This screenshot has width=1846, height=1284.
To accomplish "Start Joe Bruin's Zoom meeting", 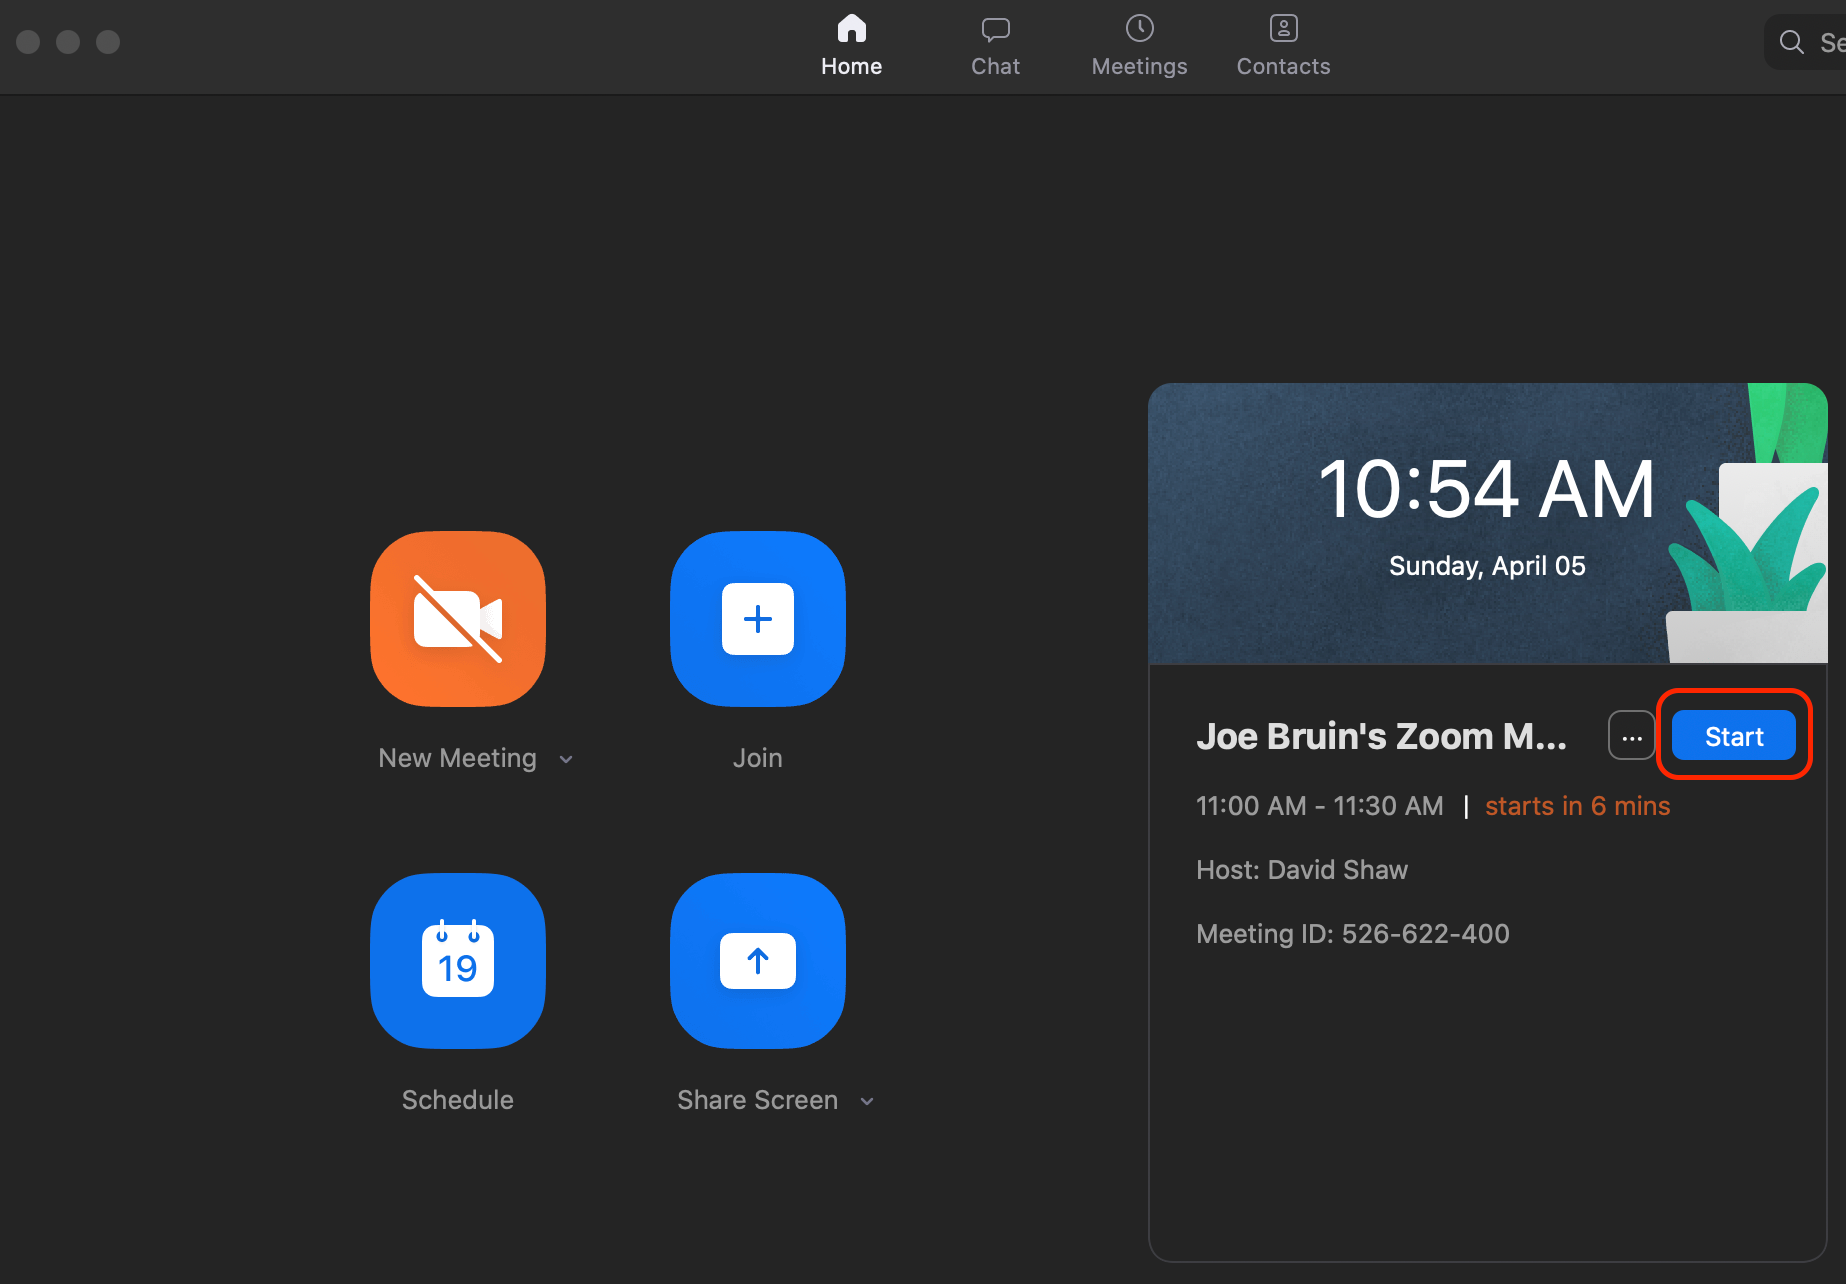I will (x=1734, y=736).
